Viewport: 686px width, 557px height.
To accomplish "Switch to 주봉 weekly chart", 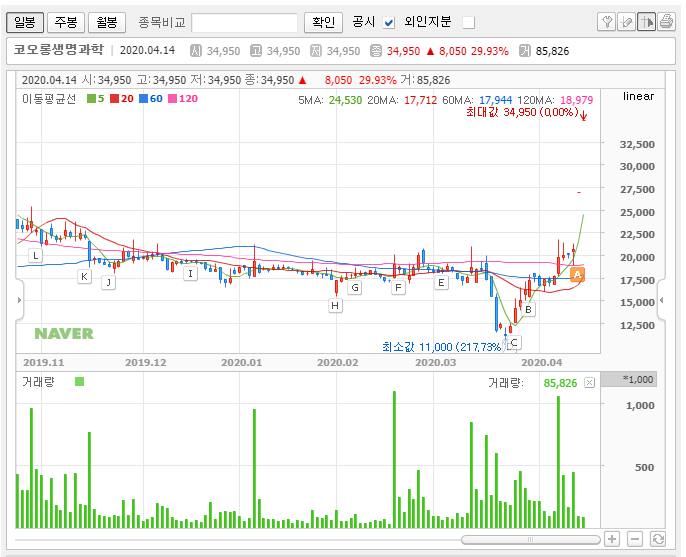I will [x=66, y=22].
